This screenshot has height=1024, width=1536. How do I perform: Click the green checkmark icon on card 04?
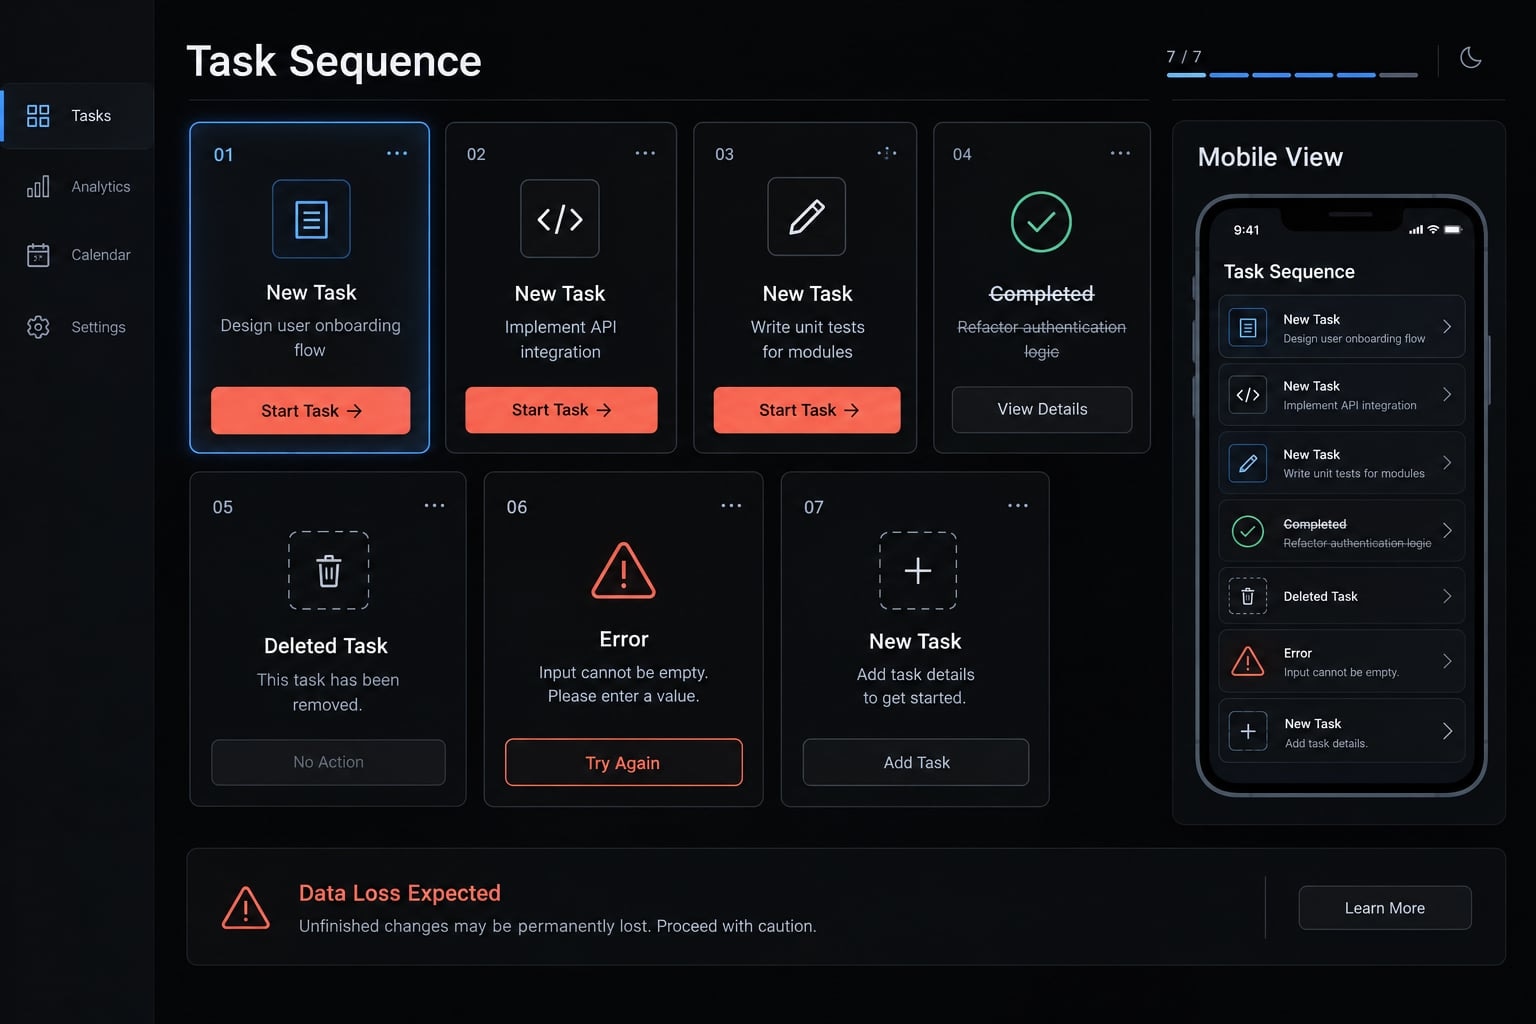(x=1041, y=222)
